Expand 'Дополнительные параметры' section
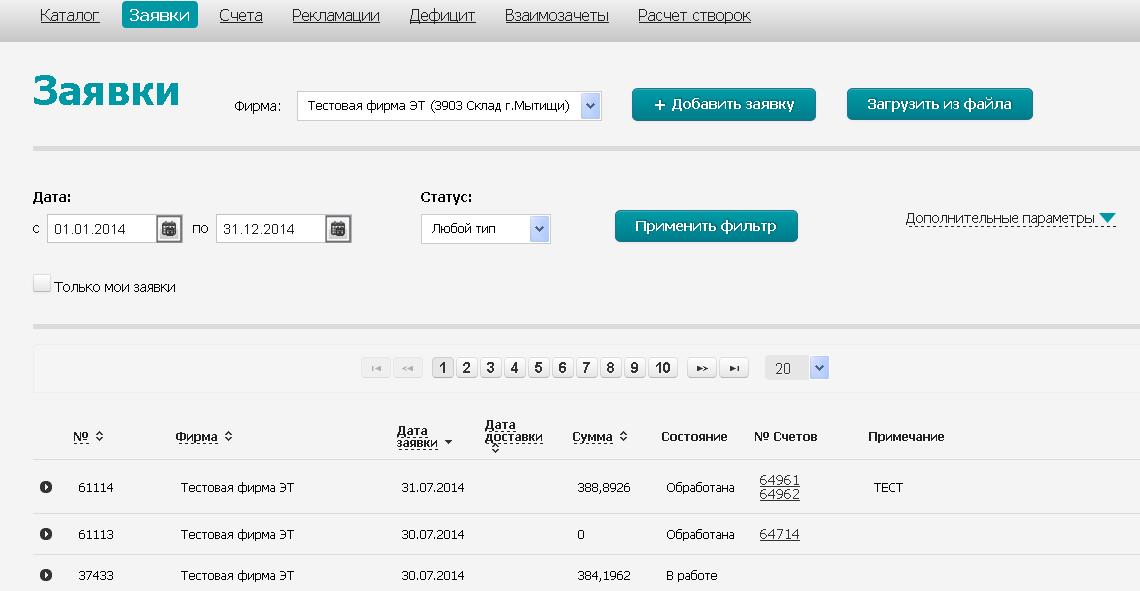The image size is (1140, 591). coord(1010,218)
